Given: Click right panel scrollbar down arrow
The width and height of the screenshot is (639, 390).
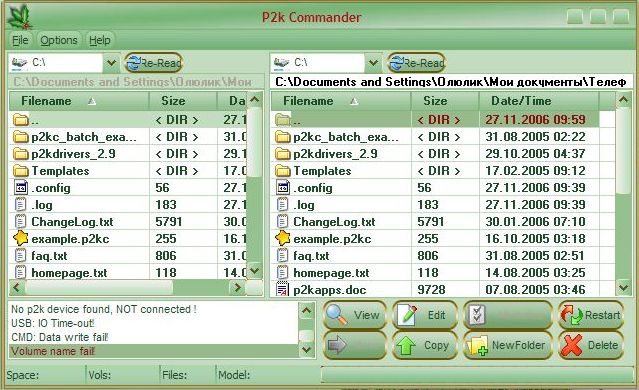Looking at the screenshot, I should click(624, 288).
